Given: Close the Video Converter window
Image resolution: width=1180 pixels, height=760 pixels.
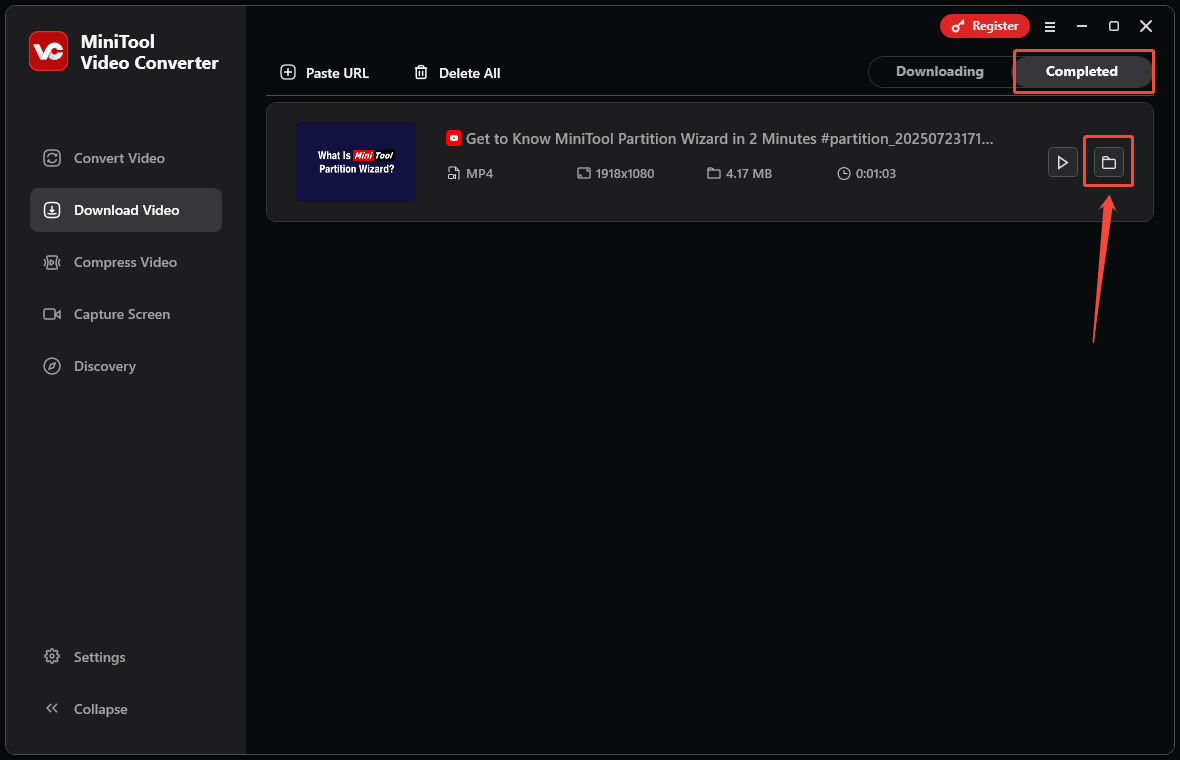Looking at the screenshot, I should 1146,26.
